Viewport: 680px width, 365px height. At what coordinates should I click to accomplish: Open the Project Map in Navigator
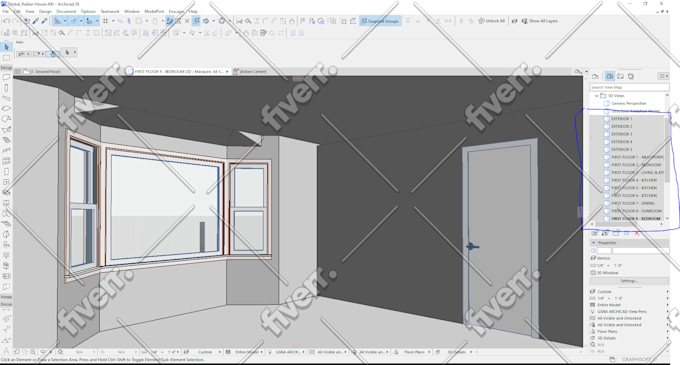click(595, 76)
